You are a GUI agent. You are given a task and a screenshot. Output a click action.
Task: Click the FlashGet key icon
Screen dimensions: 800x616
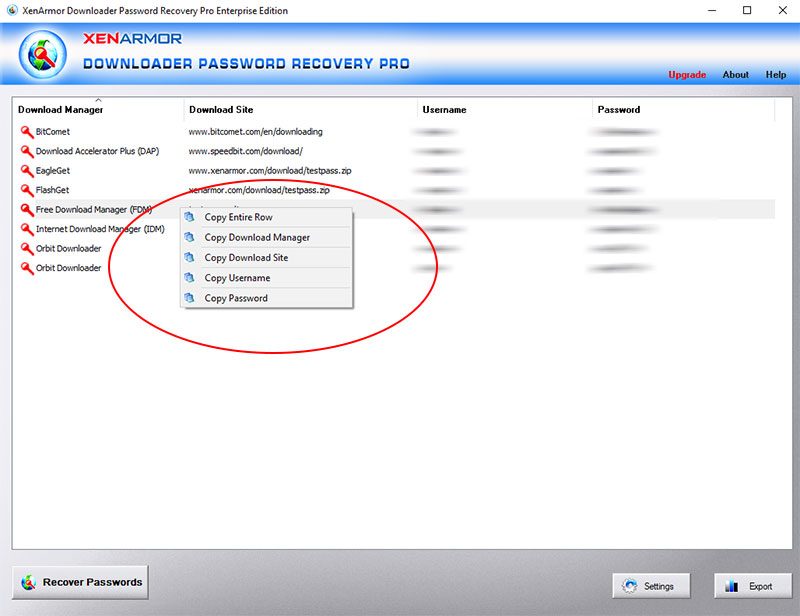(x=27, y=190)
